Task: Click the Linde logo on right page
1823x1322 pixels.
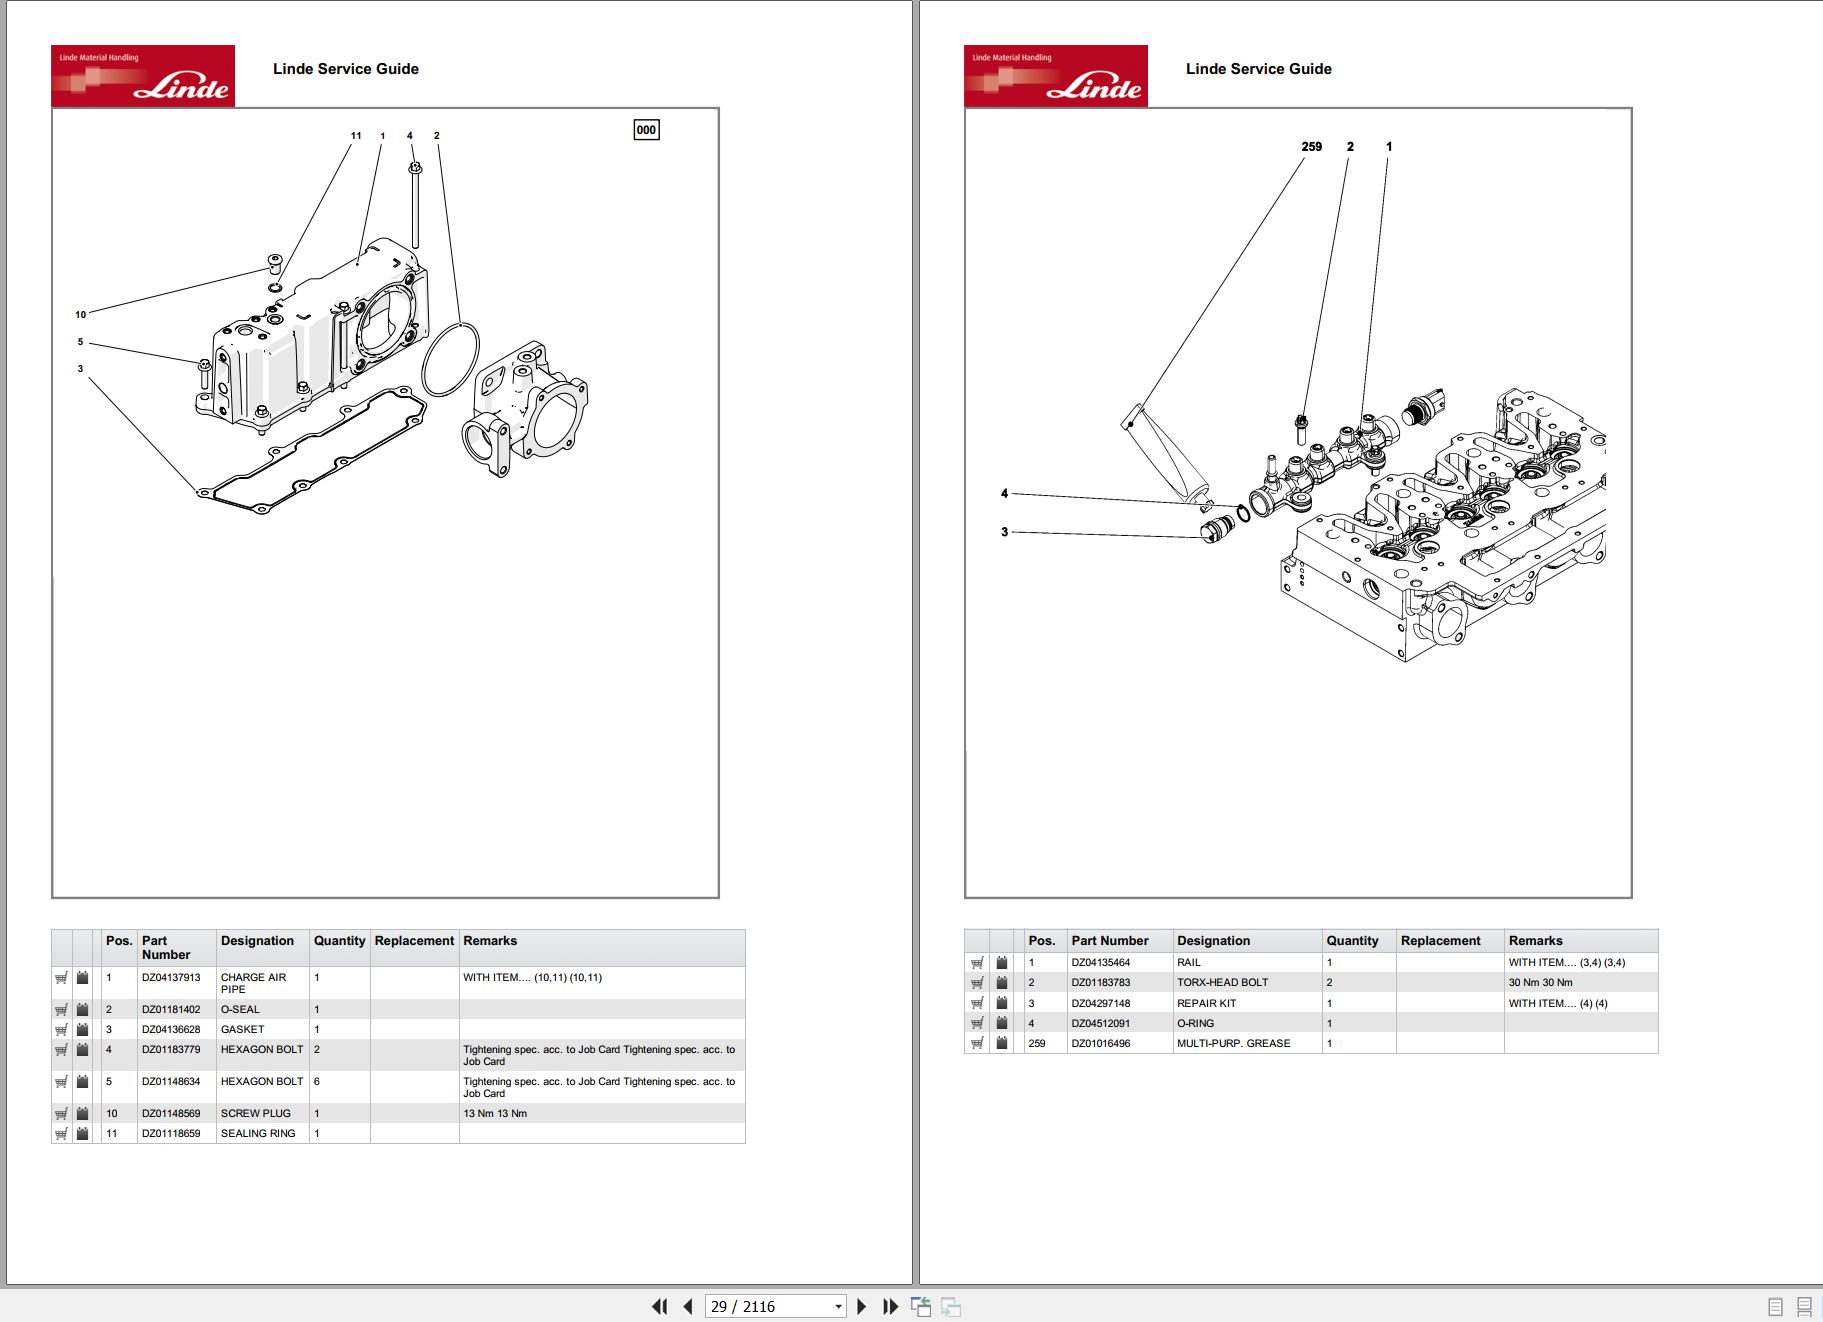Action: point(1056,76)
